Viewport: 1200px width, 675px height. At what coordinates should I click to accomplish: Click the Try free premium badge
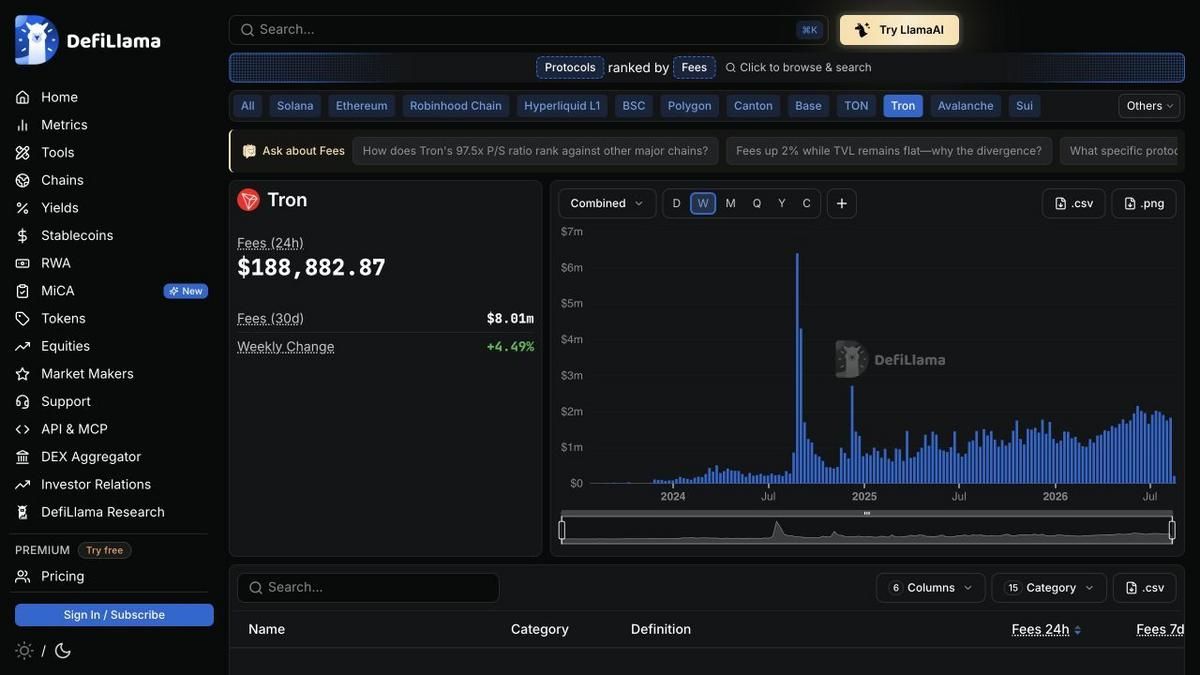pyautogui.click(x=104, y=550)
